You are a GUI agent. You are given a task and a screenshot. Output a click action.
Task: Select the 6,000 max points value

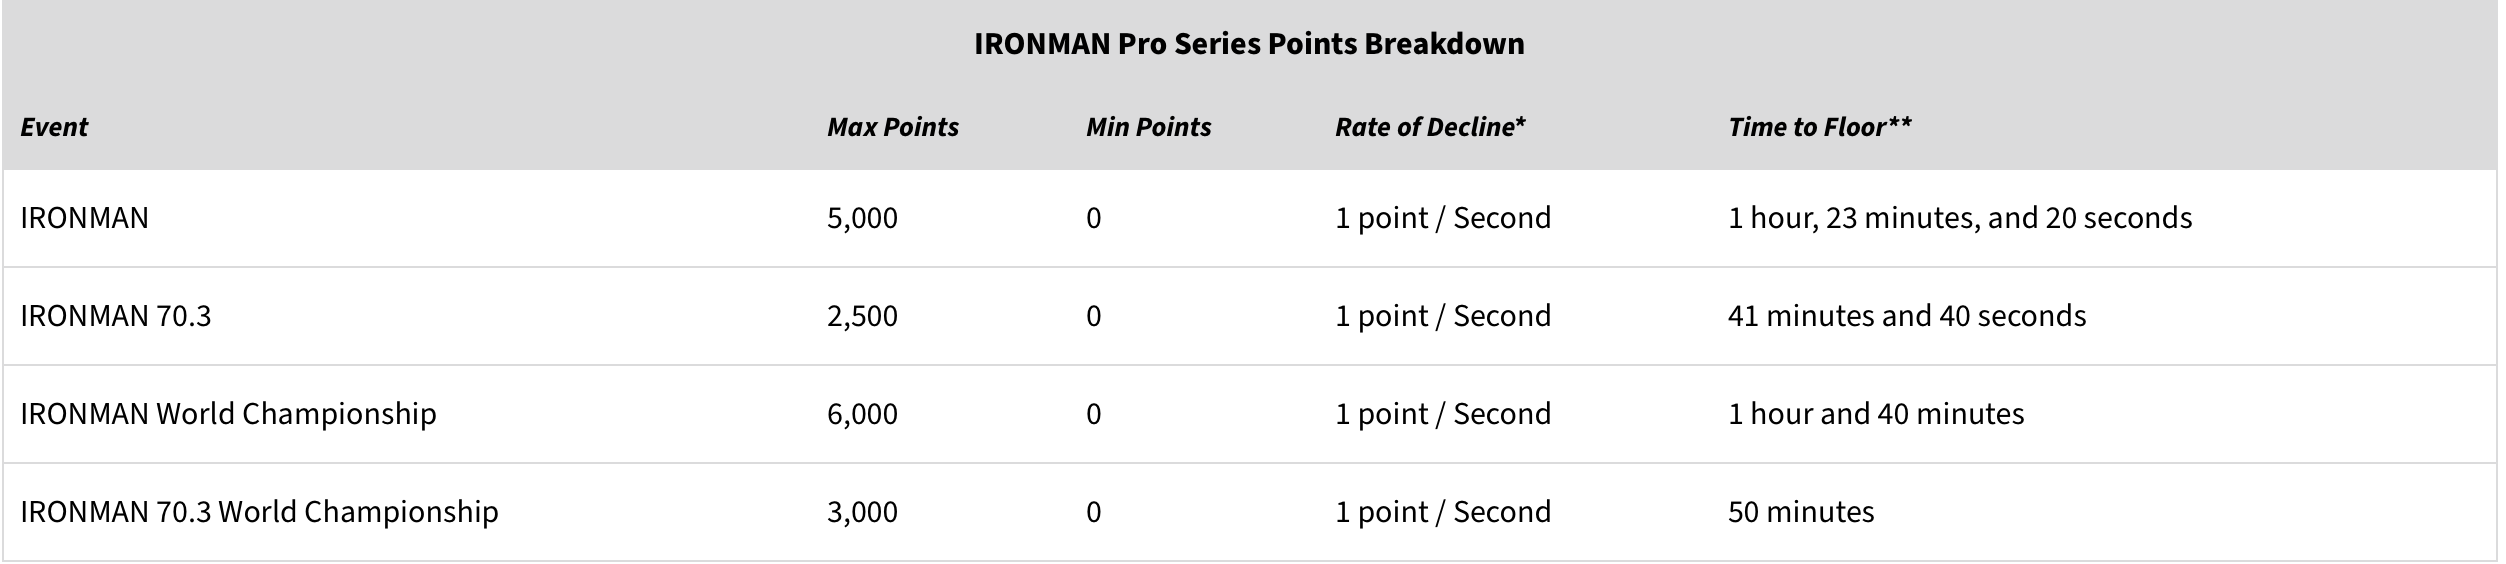pyautogui.click(x=862, y=414)
